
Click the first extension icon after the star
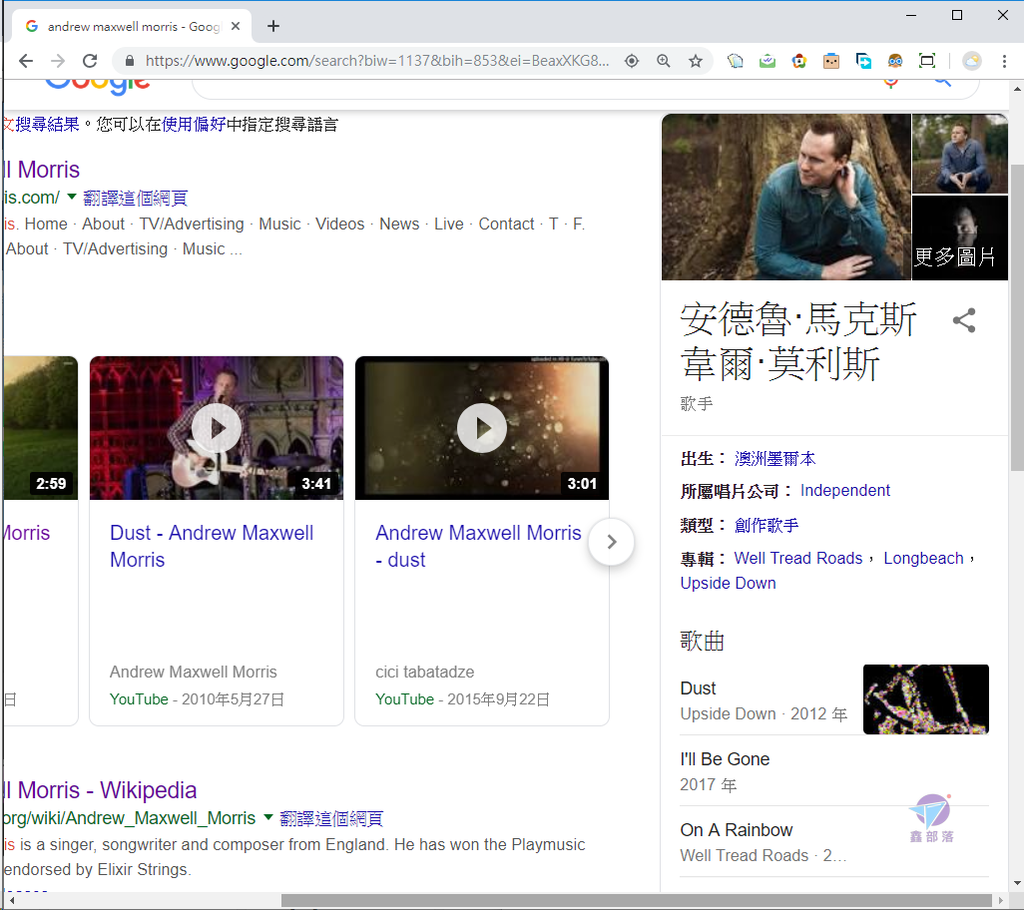(735, 61)
